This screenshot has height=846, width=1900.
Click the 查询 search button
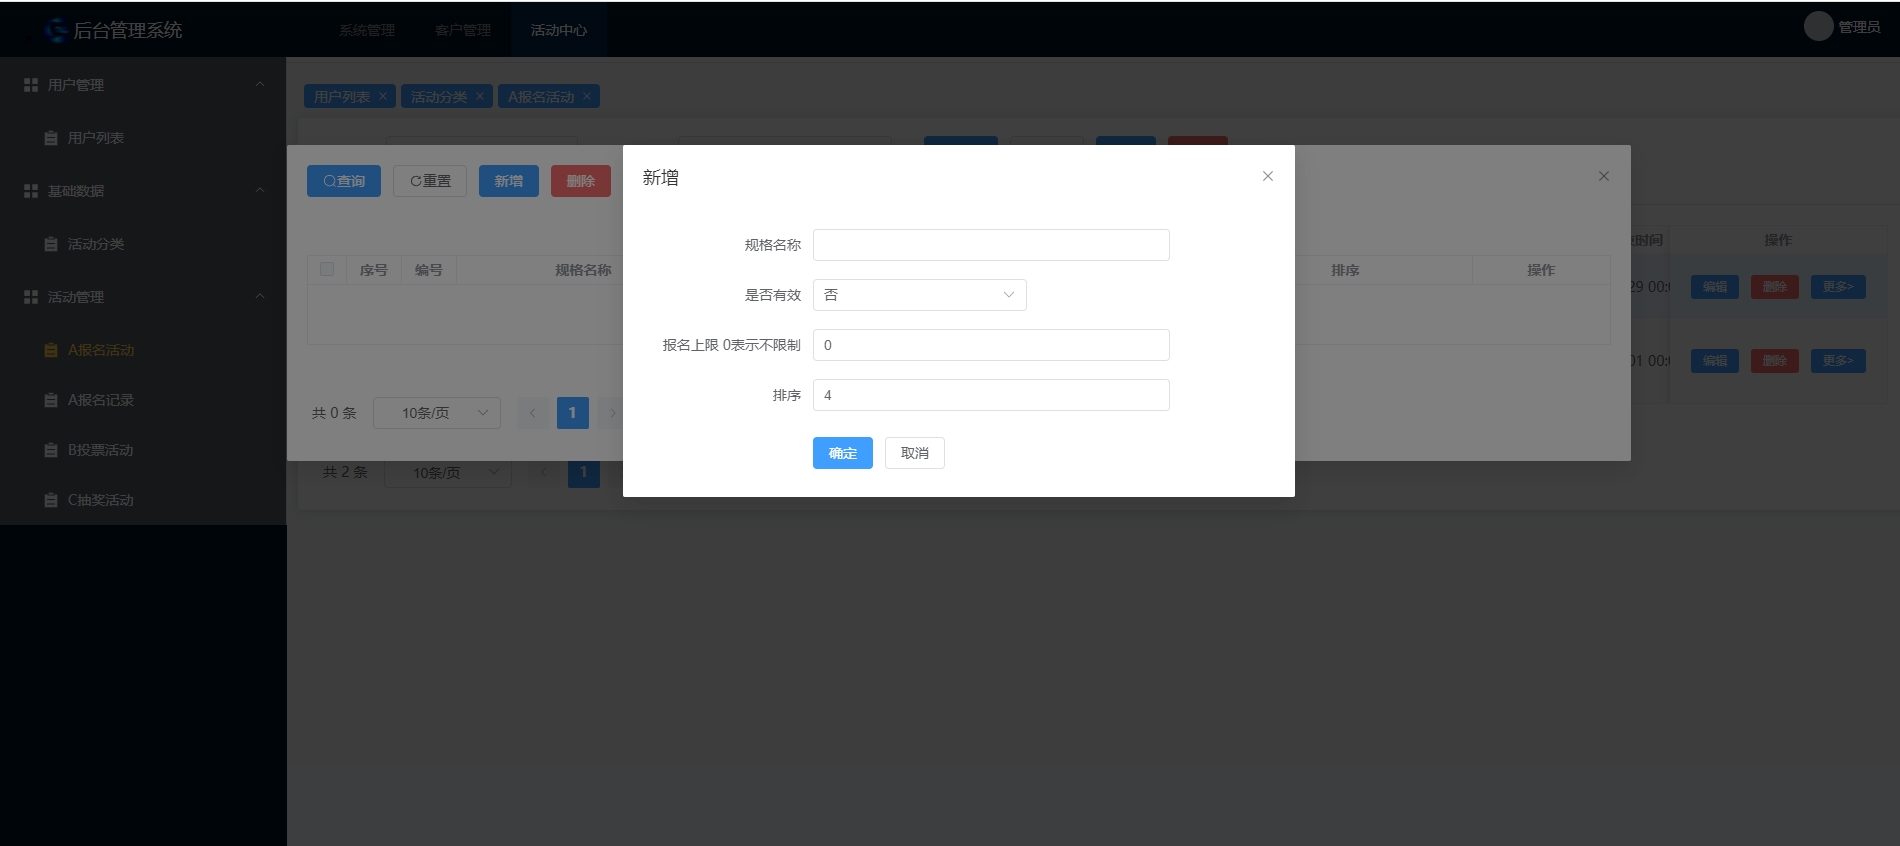pyautogui.click(x=343, y=181)
